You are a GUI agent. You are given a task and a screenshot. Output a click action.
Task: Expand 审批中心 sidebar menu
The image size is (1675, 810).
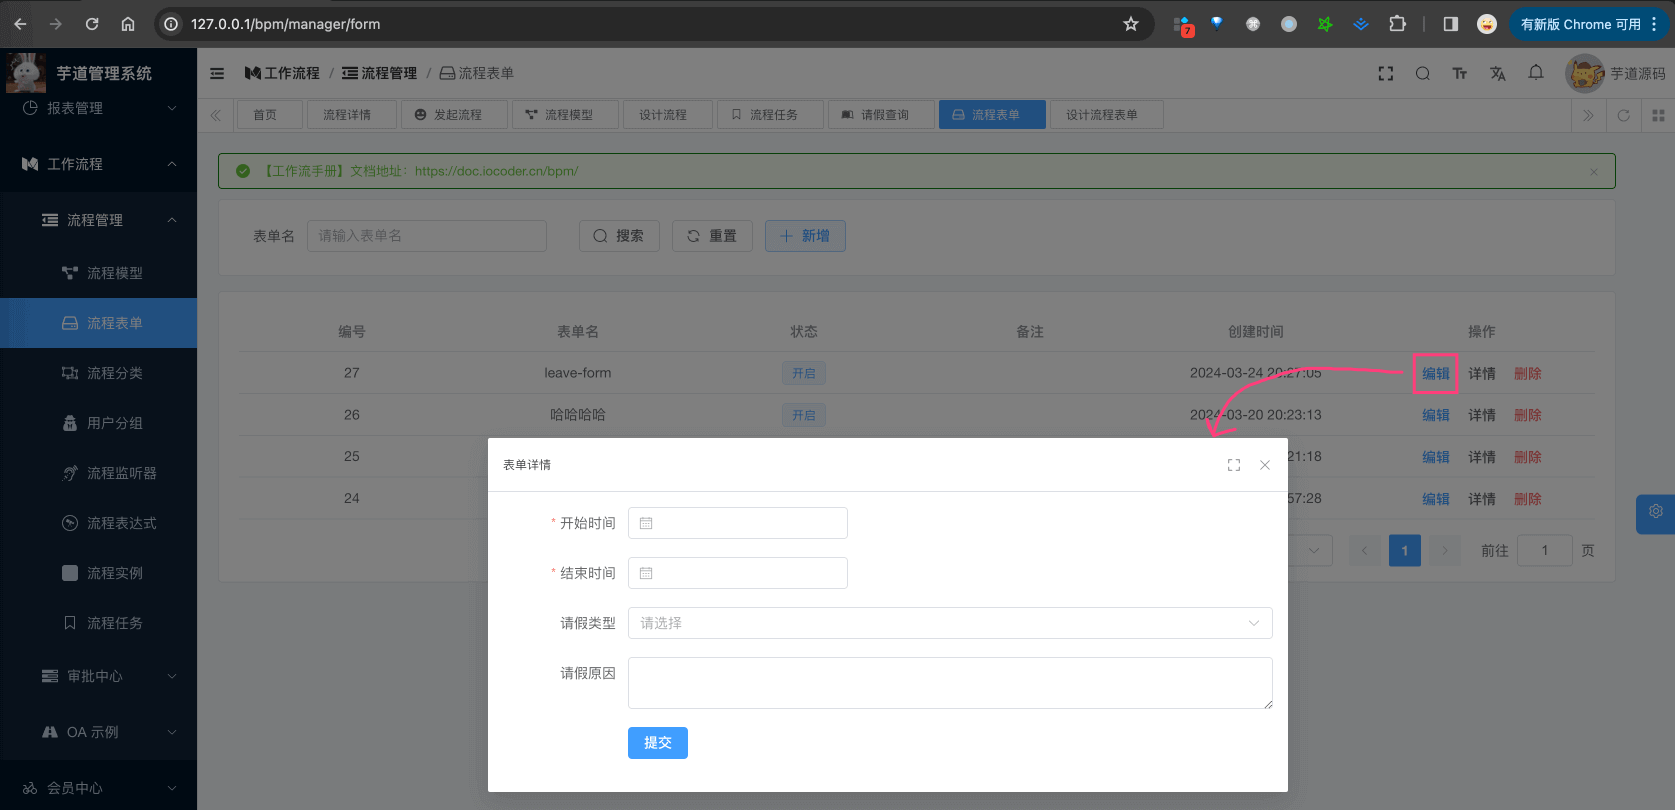coord(98,676)
